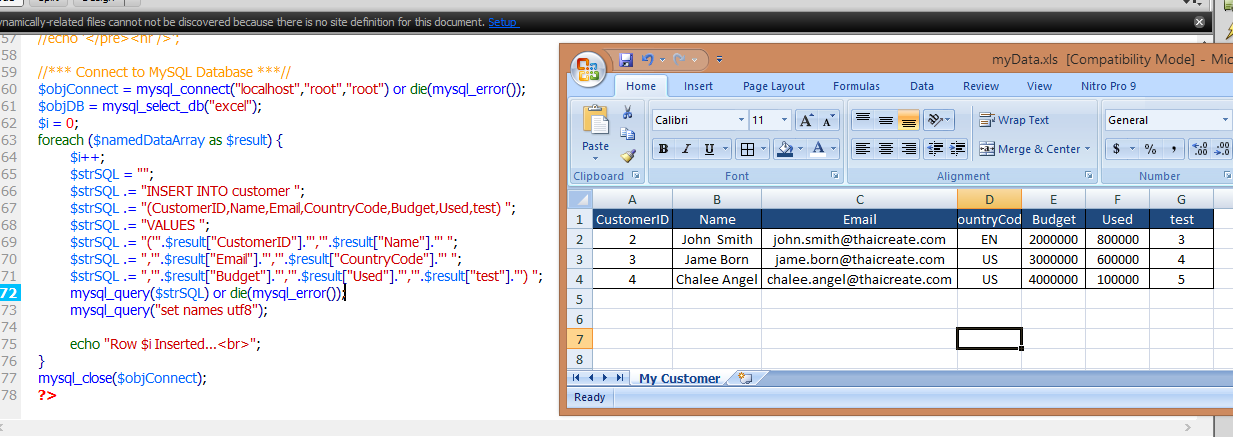Switch to the Formulas ribbon tab
Screen dimensions: 1233x437
(x=856, y=86)
